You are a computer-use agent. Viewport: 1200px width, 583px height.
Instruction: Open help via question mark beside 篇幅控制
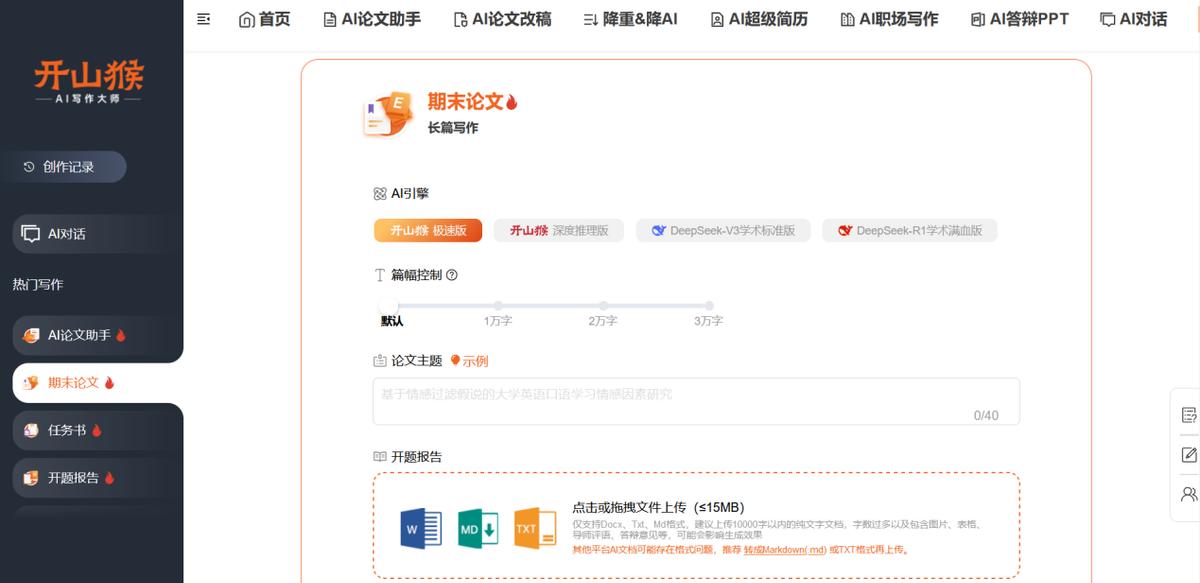coord(450,275)
